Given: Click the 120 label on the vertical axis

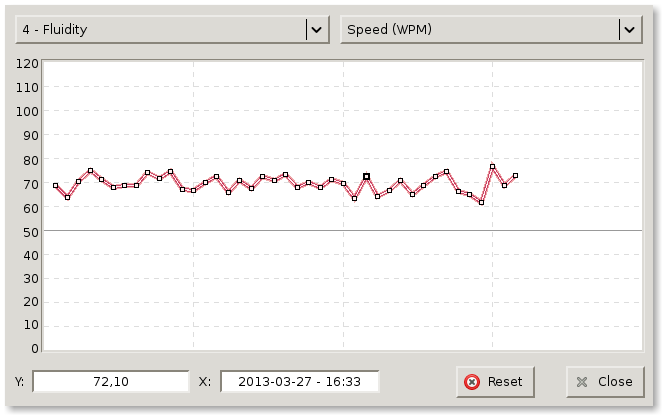Looking at the screenshot, I should coord(27,63).
